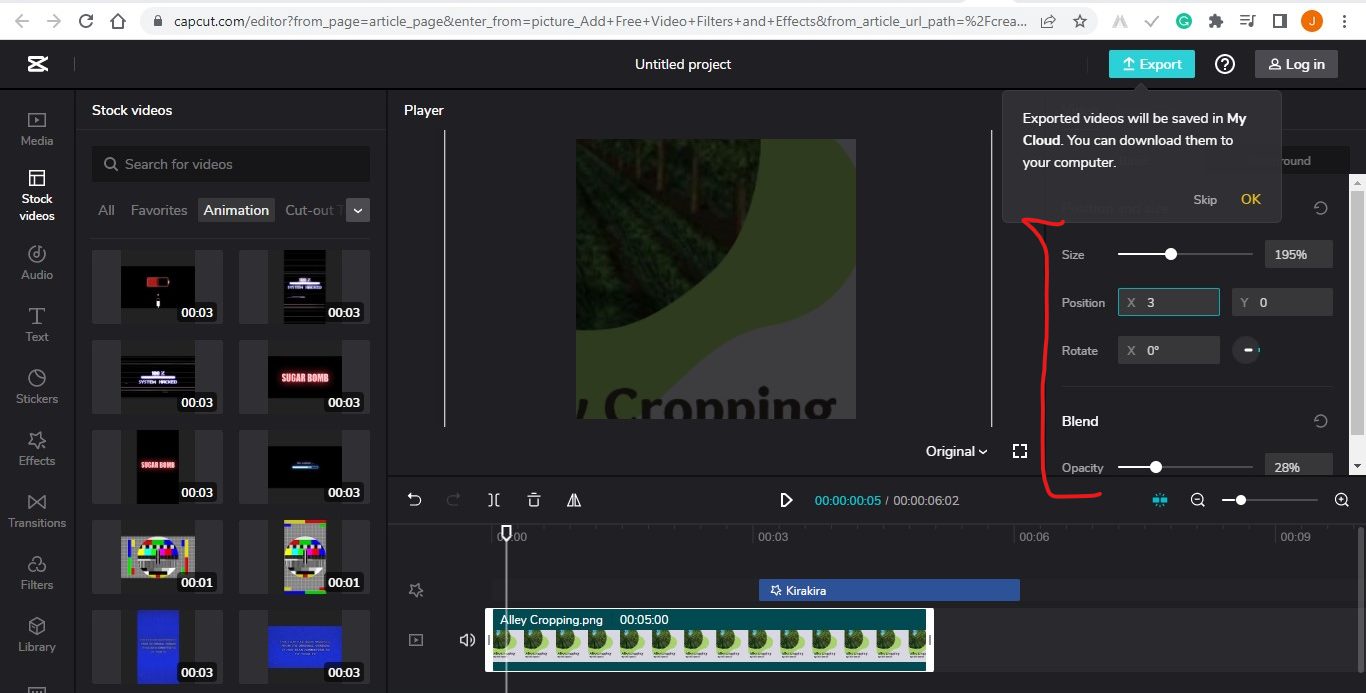Toggle fullscreen preview in the Player
Image resolution: width=1366 pixels, height=693 pixels.
click(1019, 450)
